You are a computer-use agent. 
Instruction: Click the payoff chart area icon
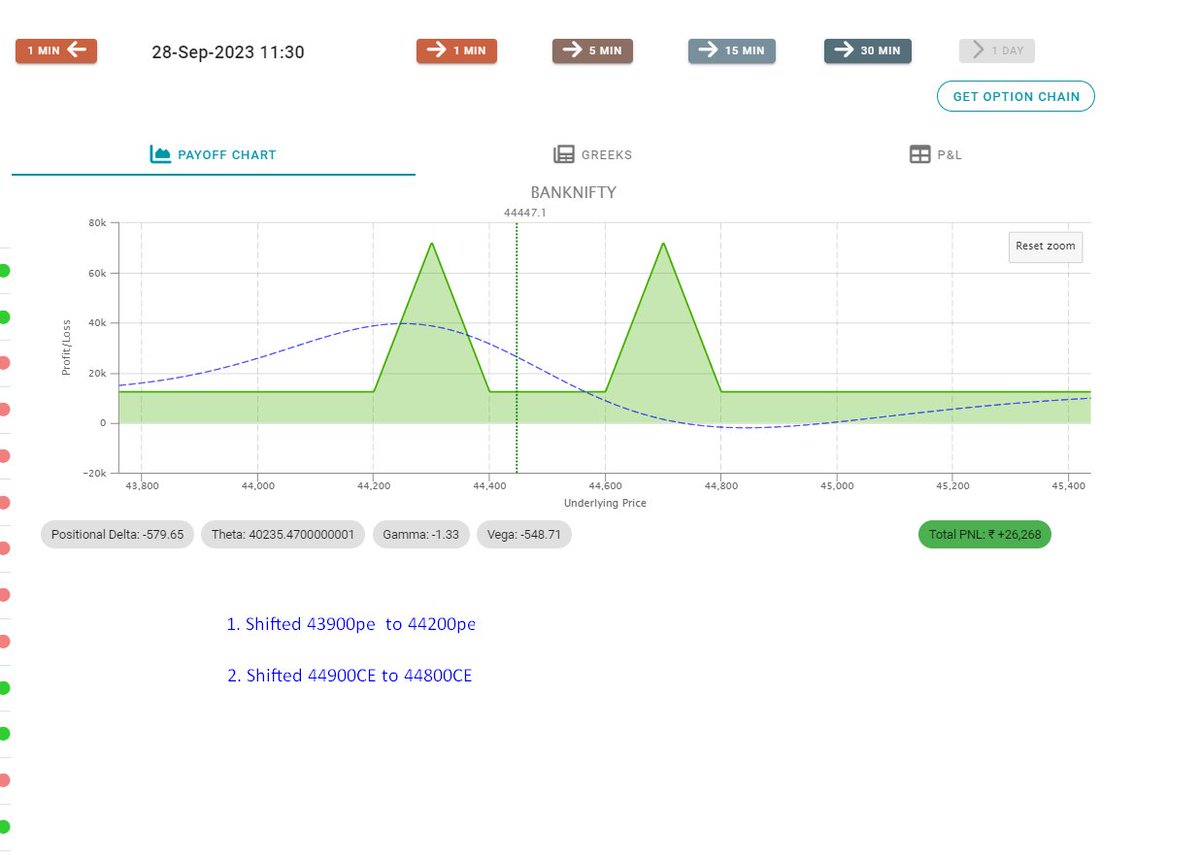pos(160,154)
